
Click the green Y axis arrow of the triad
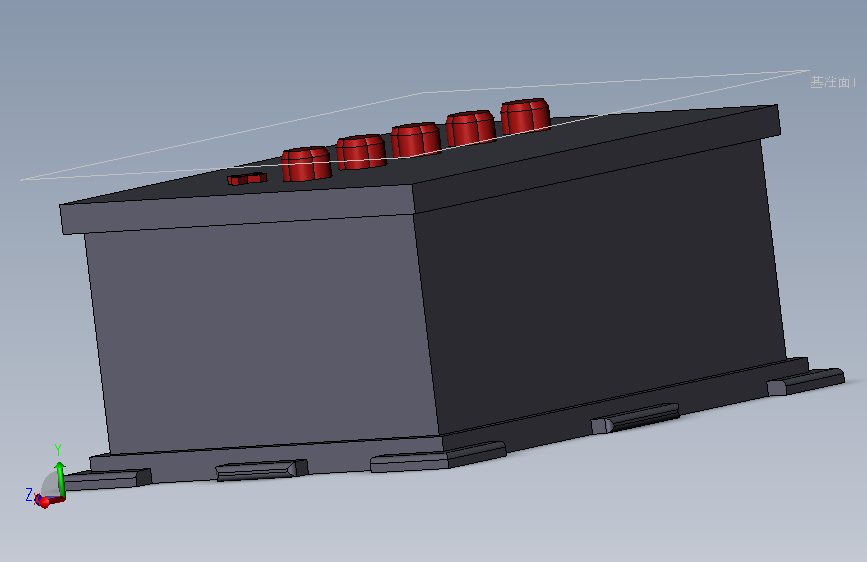click(60, 478)
